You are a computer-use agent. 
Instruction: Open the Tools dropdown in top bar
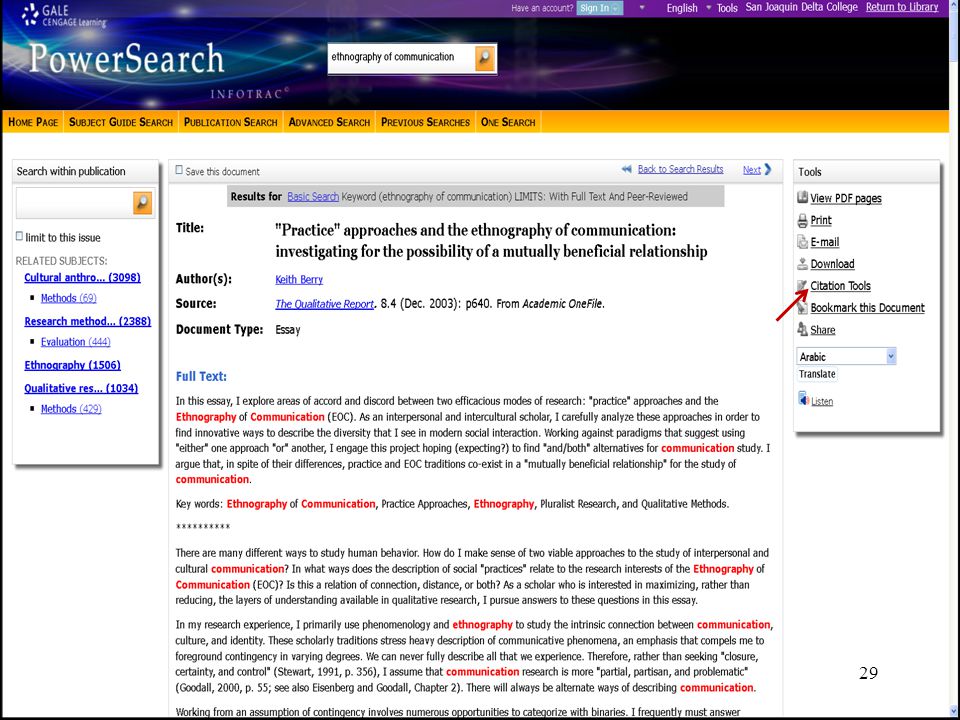point(727,8)
